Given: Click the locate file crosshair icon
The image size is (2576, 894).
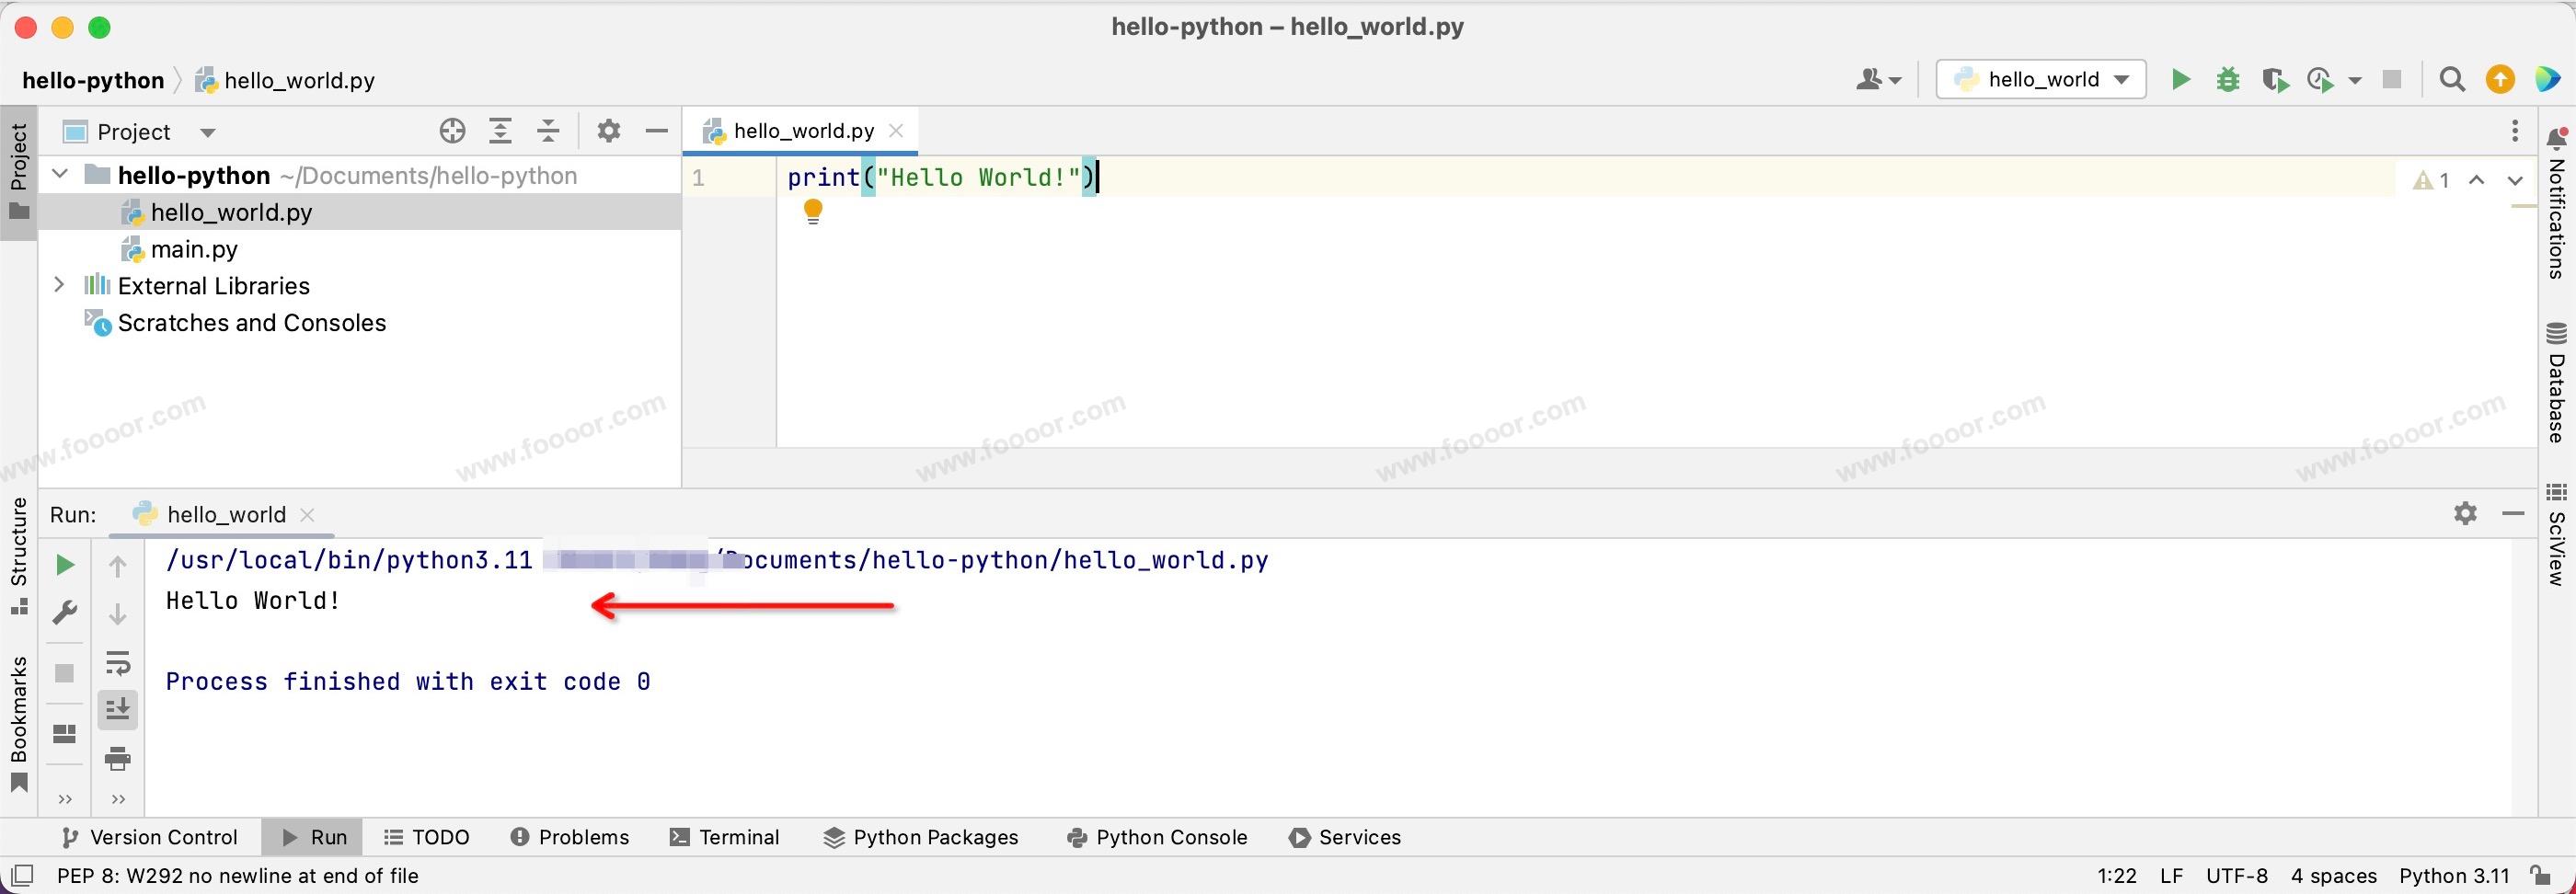Looking at the screenshot, I should point(452,131).
